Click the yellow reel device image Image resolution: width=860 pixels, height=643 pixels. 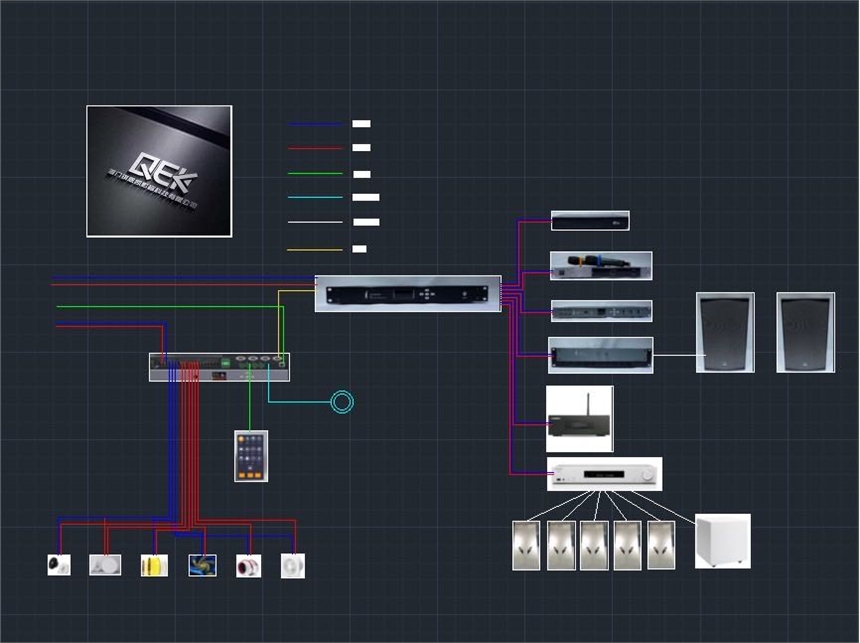coord(153,566)
